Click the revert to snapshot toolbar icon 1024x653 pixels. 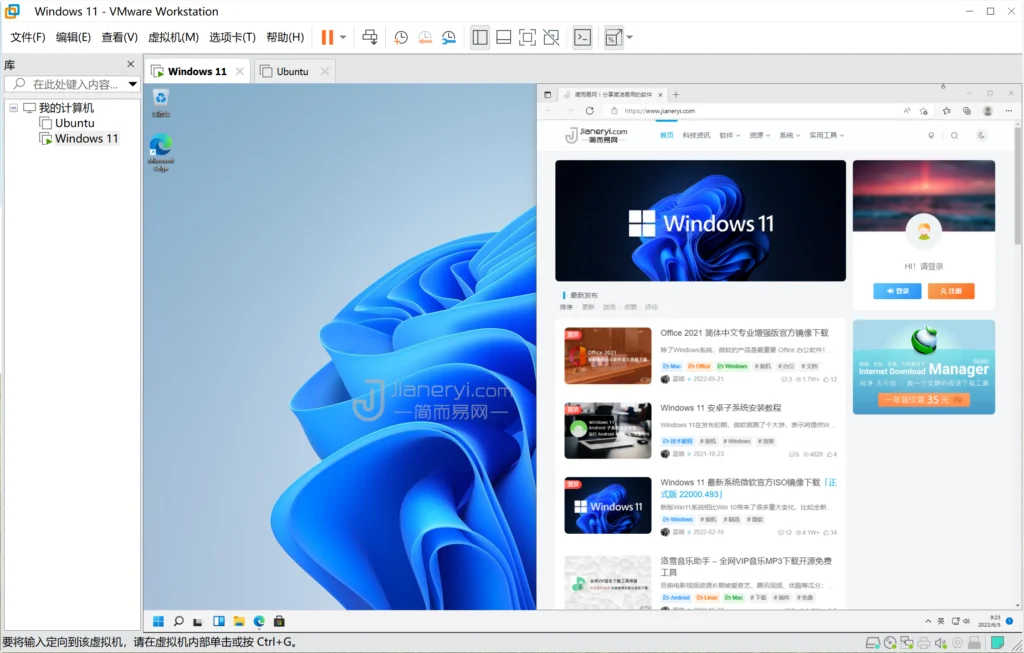point(424,37)
